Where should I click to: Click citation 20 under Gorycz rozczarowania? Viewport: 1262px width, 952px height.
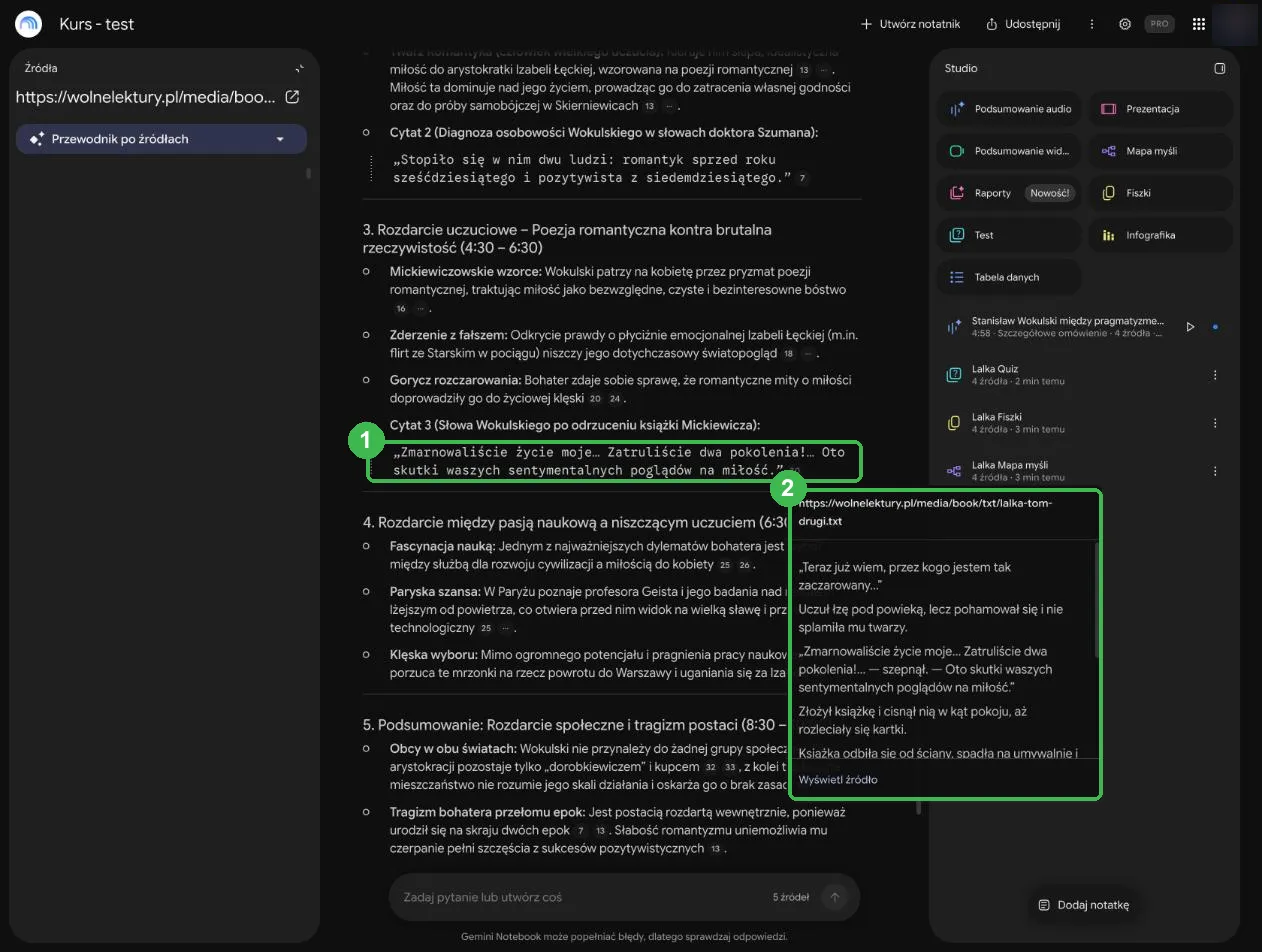click(596, 399)
